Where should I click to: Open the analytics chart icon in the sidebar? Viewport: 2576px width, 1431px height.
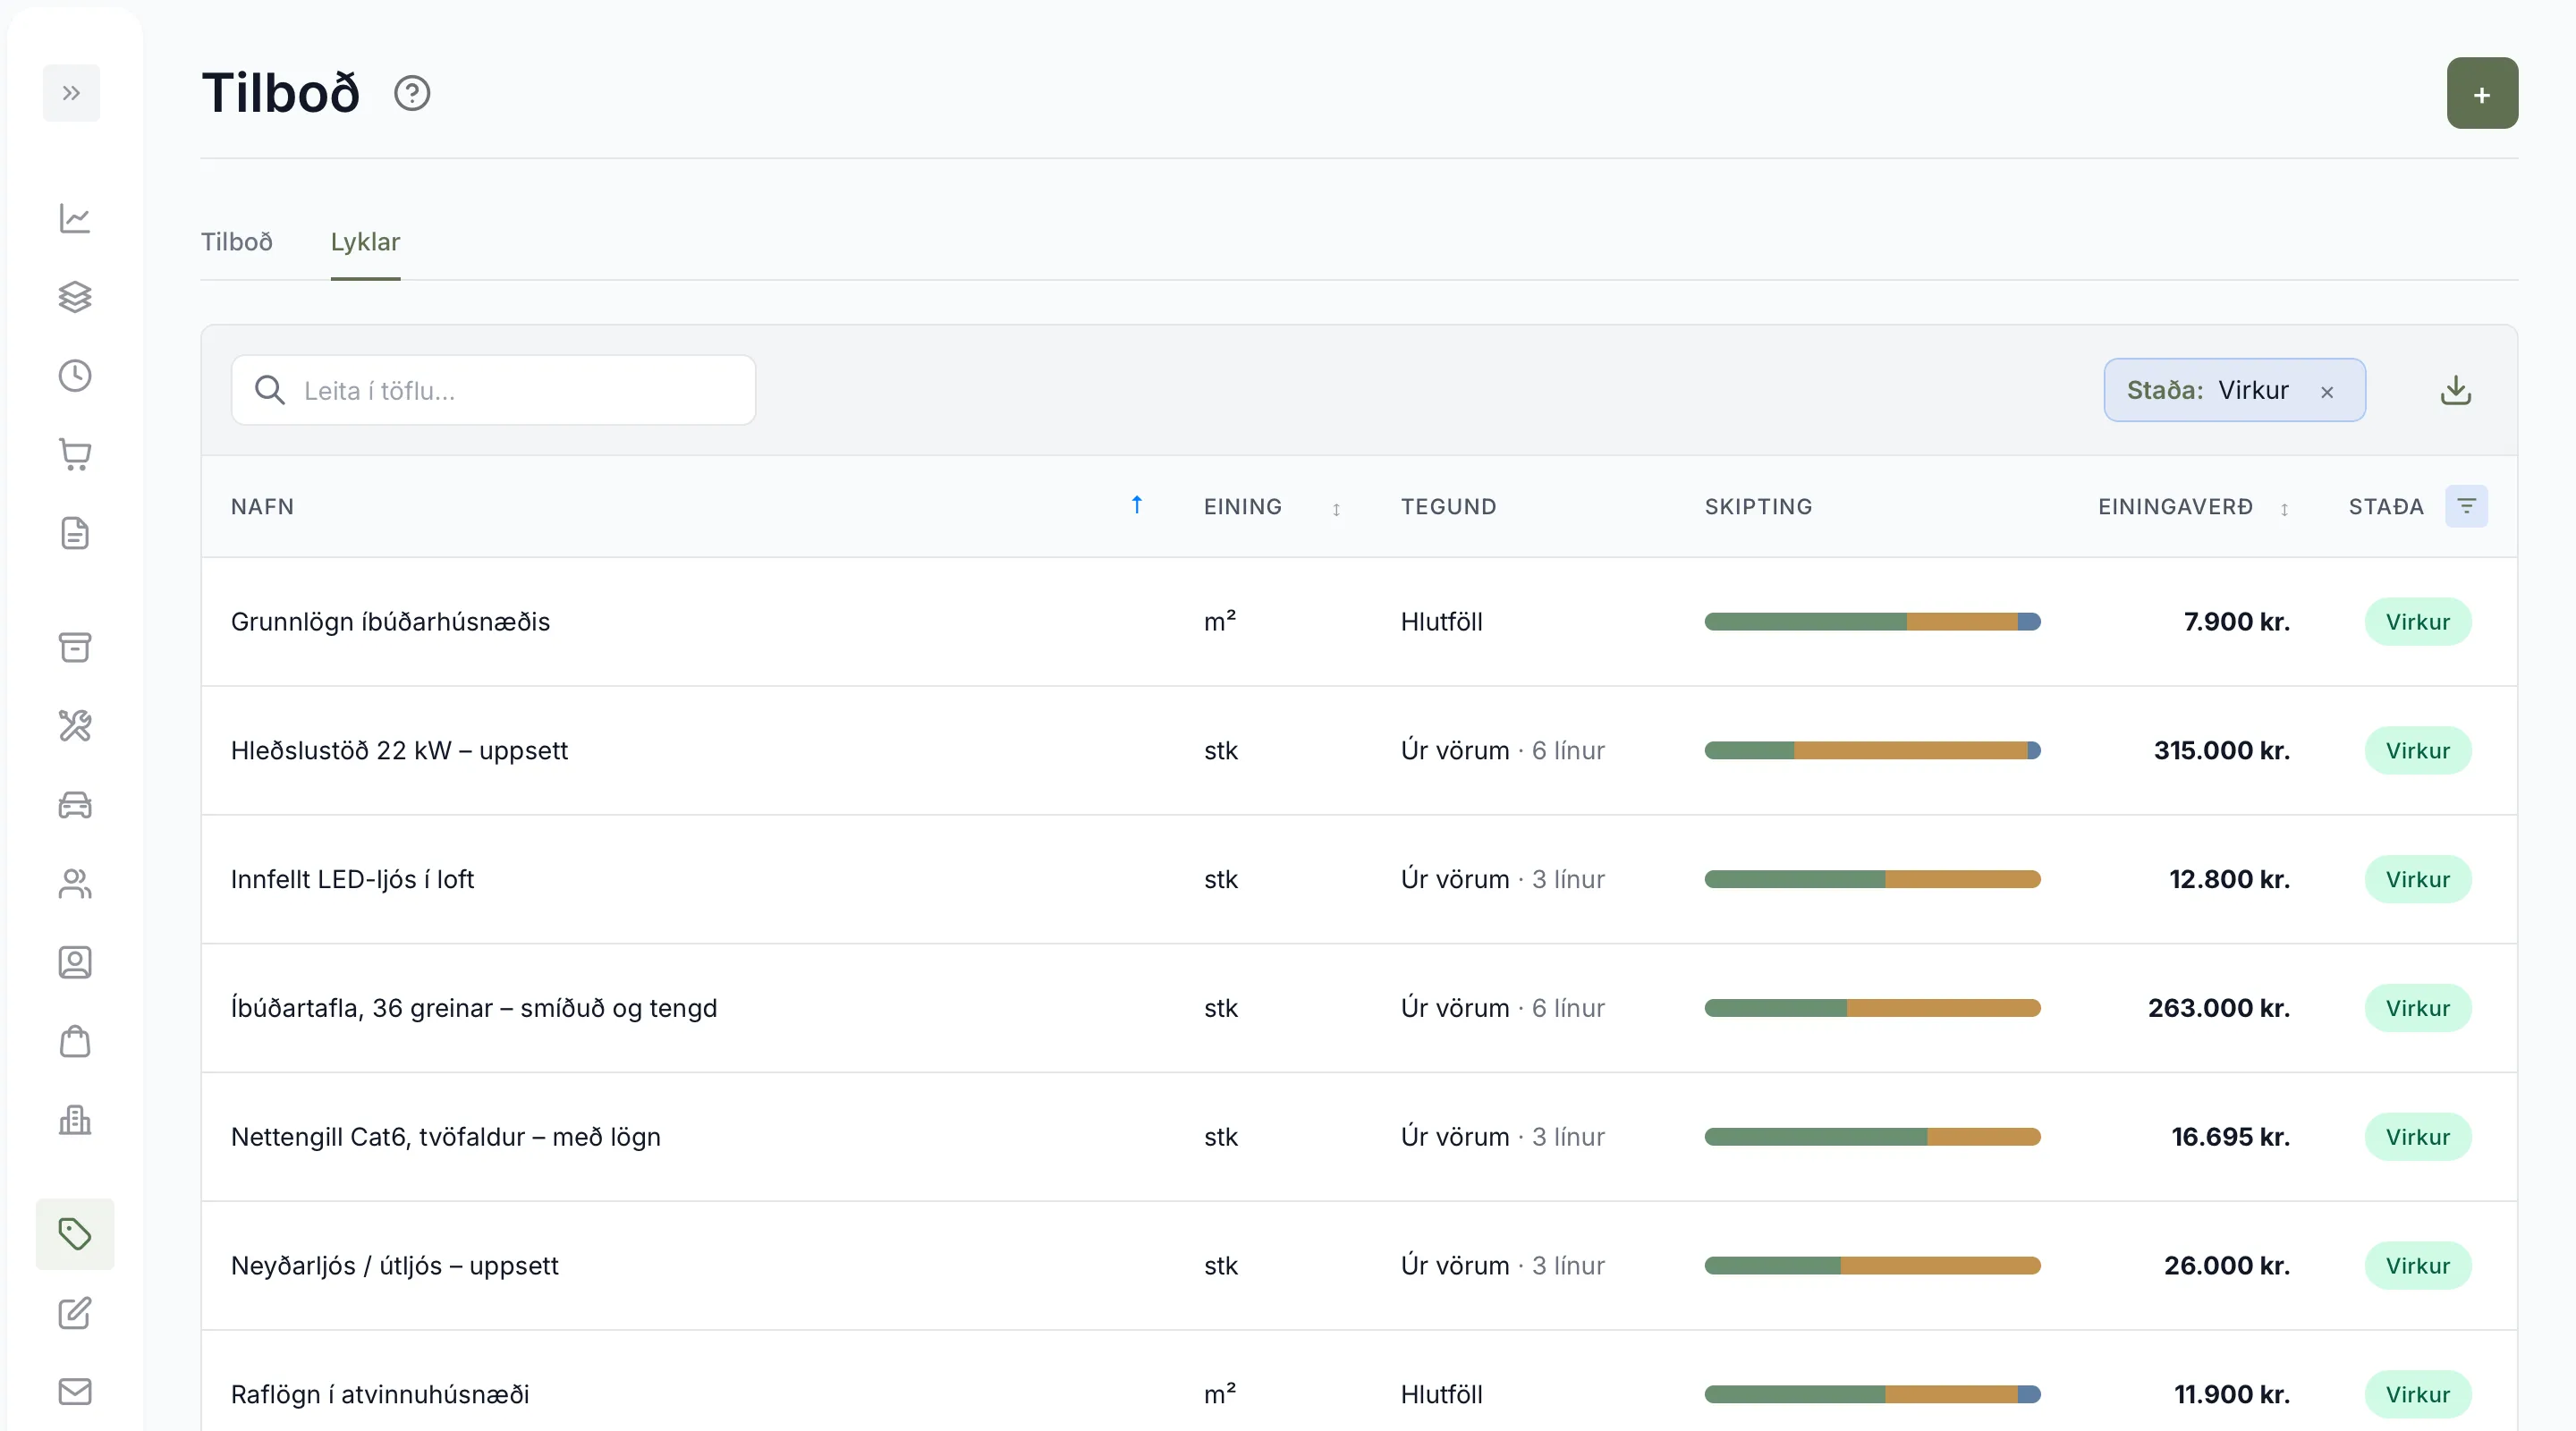coord(75,218)
